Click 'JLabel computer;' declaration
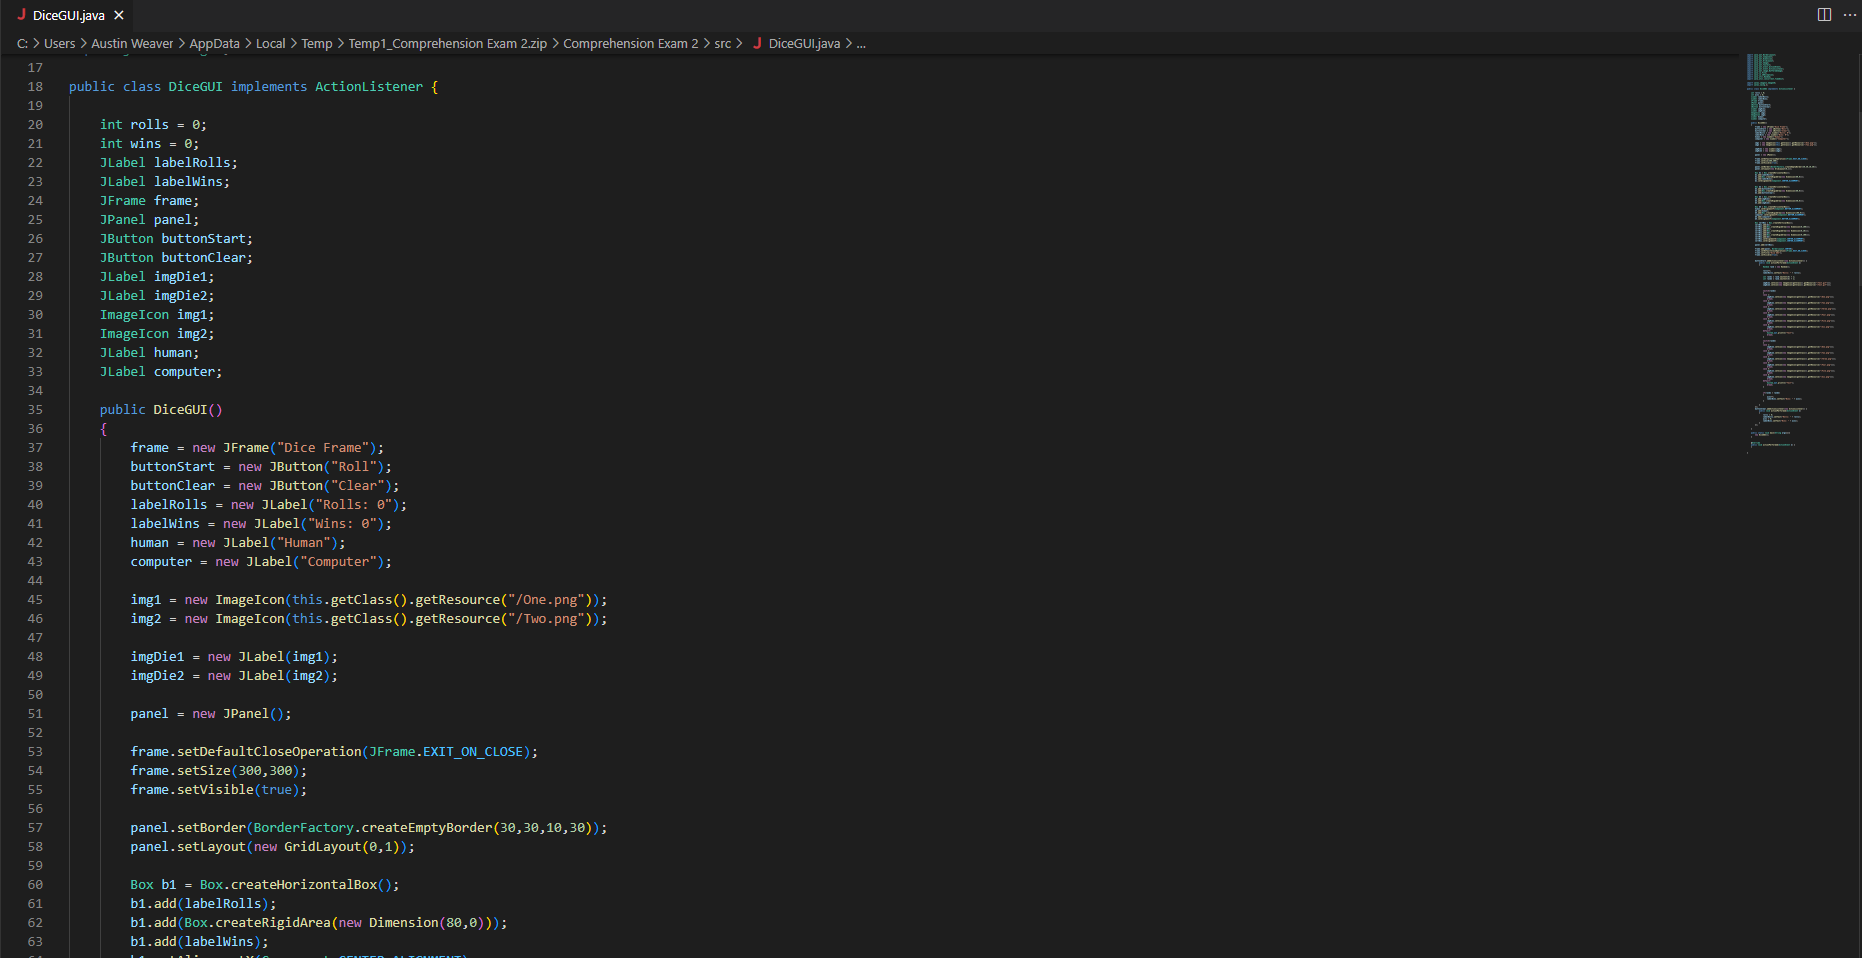 (x=161, y=372)
